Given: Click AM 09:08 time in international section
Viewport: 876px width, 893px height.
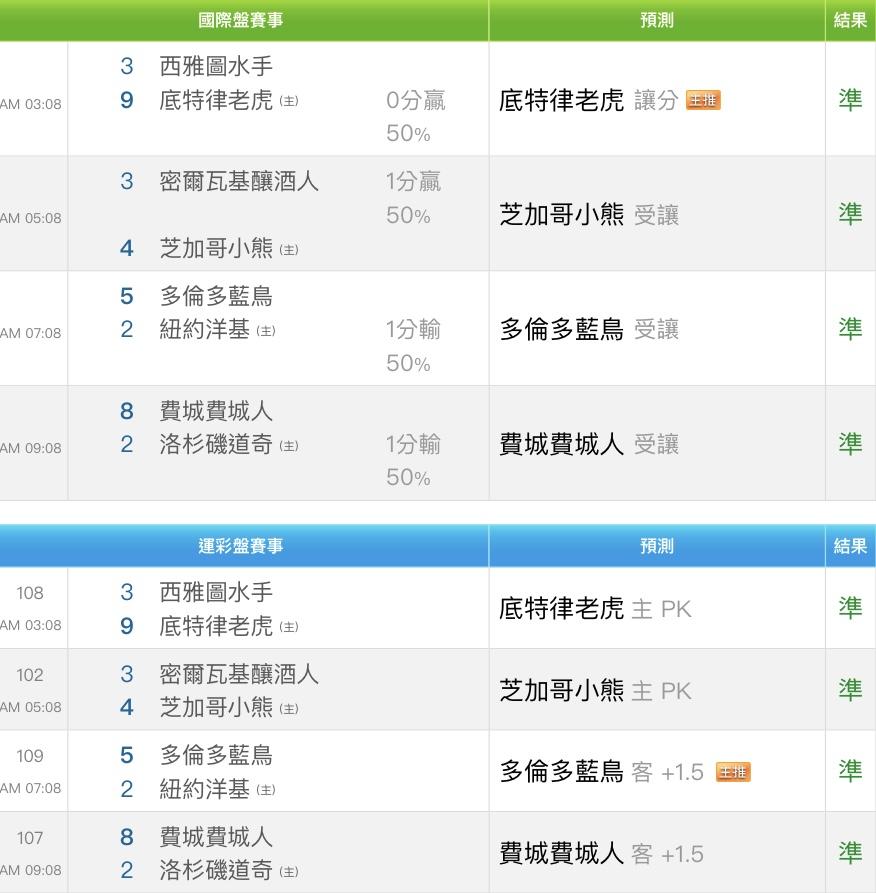Looking at the screenshot, I should [x=31, y=448].
